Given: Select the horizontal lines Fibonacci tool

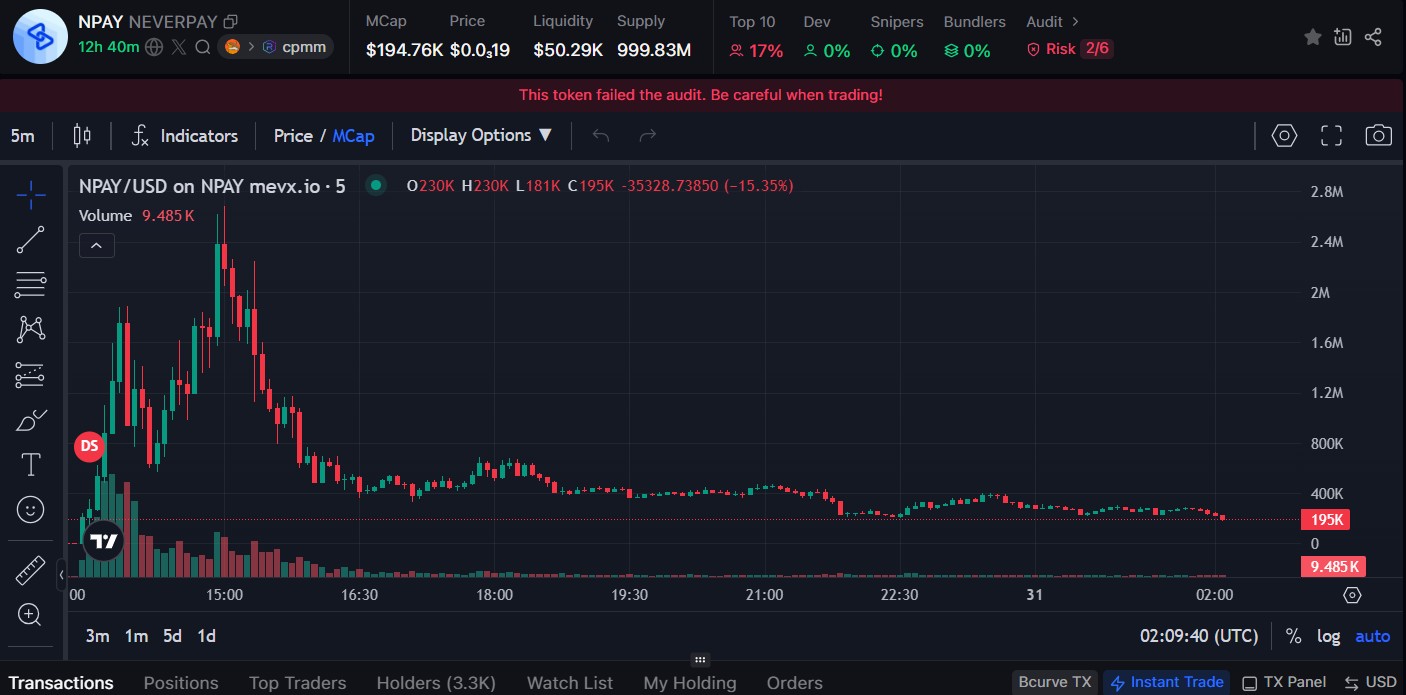Looking at the screenshot, I should pos(31,285).
